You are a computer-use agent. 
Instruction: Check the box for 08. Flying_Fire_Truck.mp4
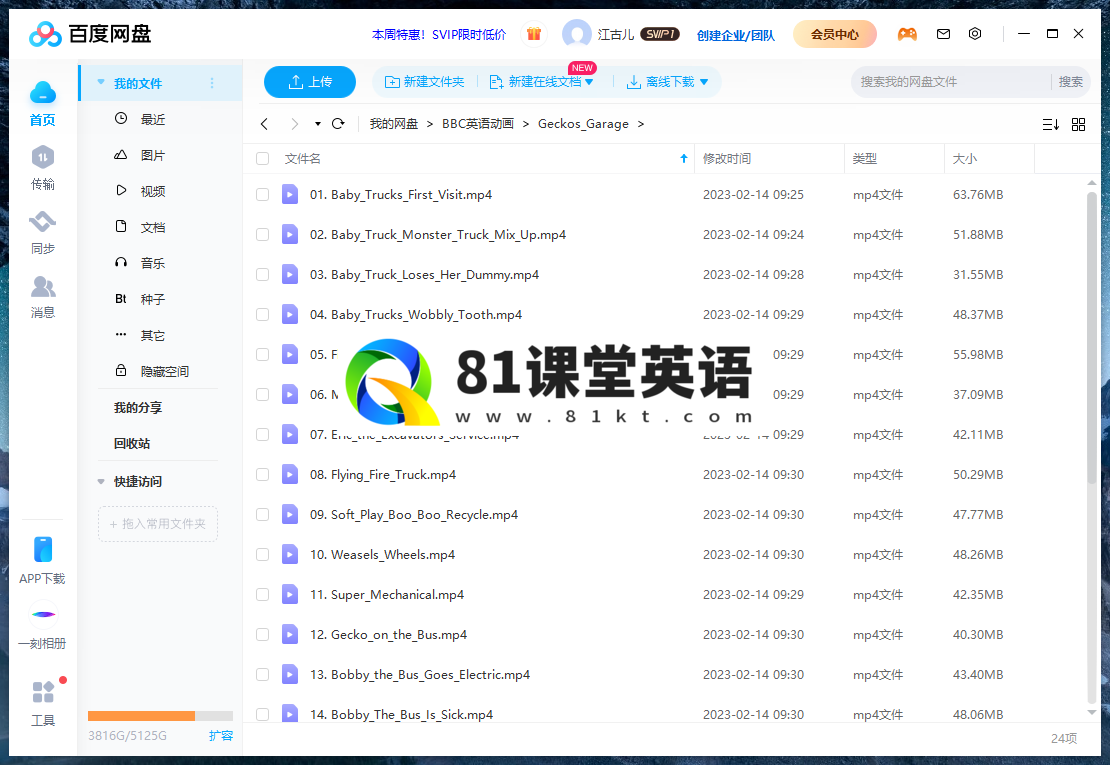click(263, 474)
